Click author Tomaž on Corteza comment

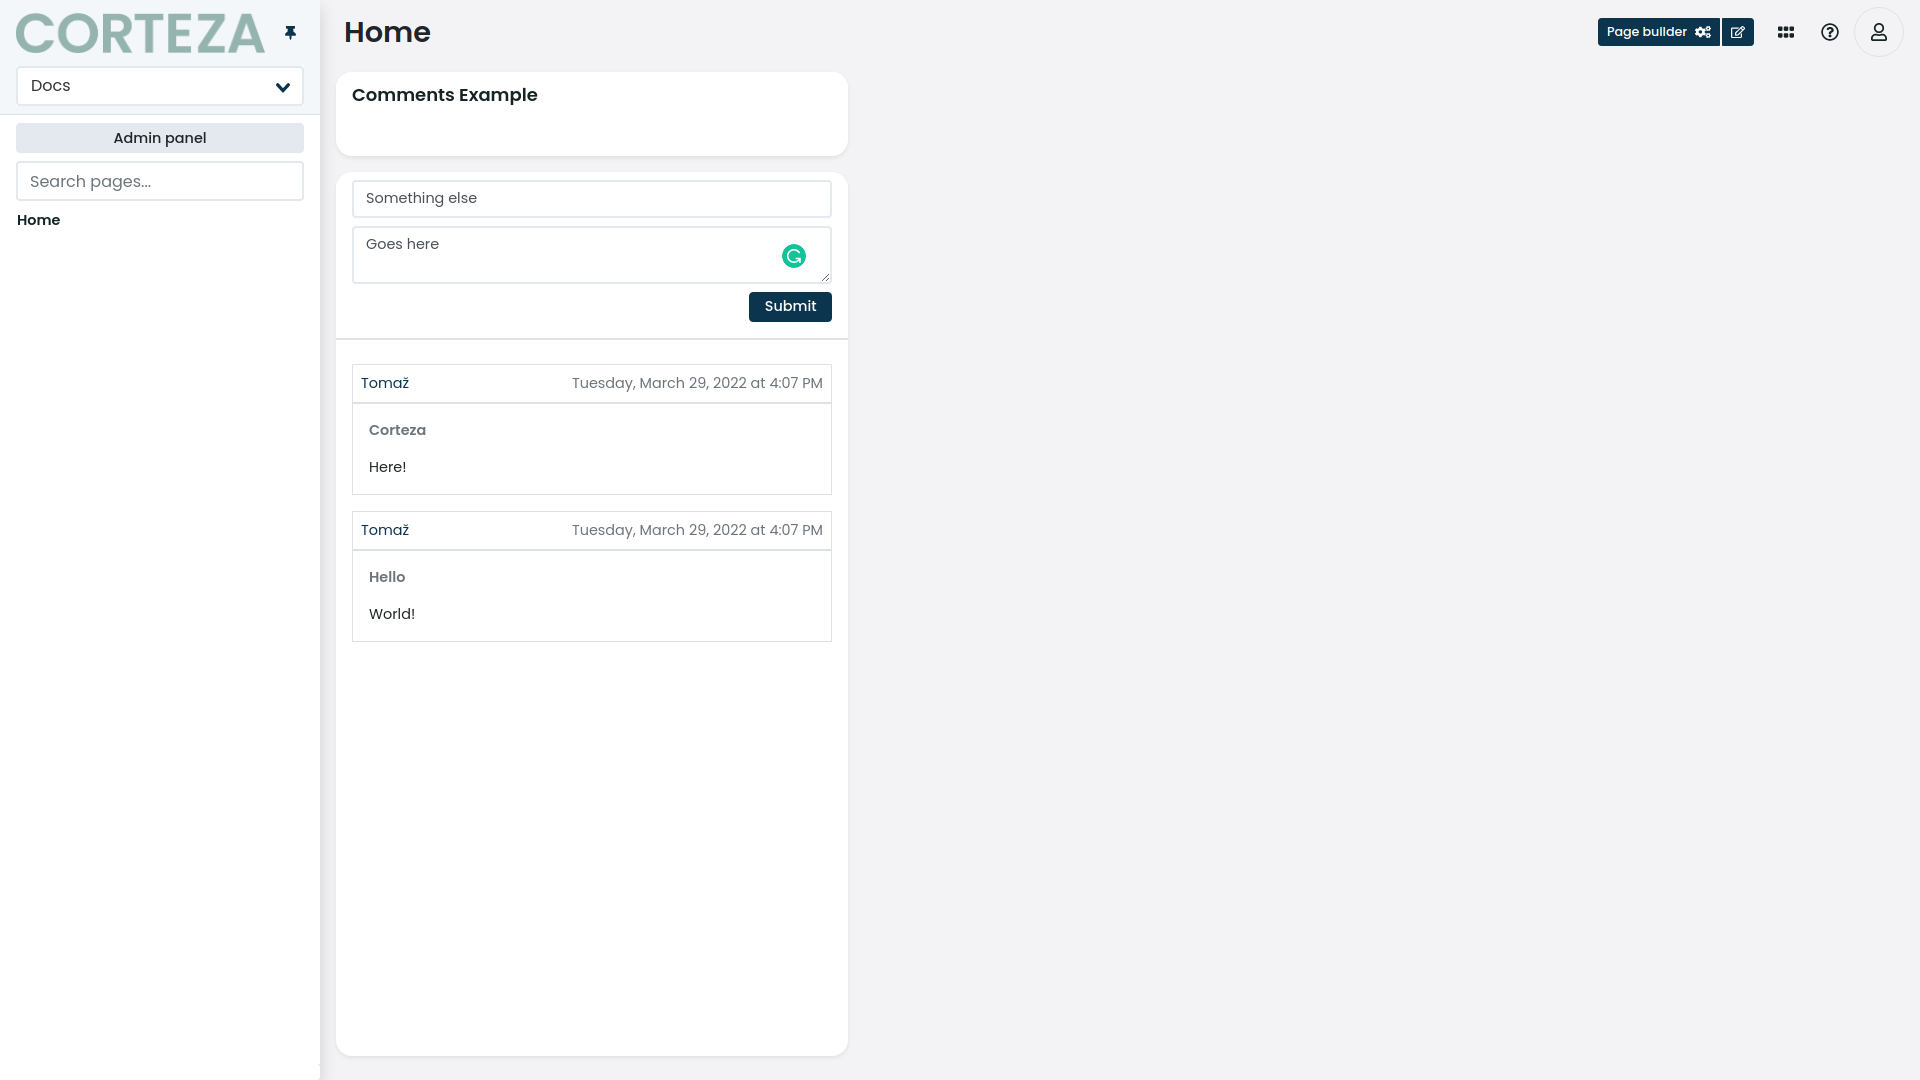[x=385, y=384]
